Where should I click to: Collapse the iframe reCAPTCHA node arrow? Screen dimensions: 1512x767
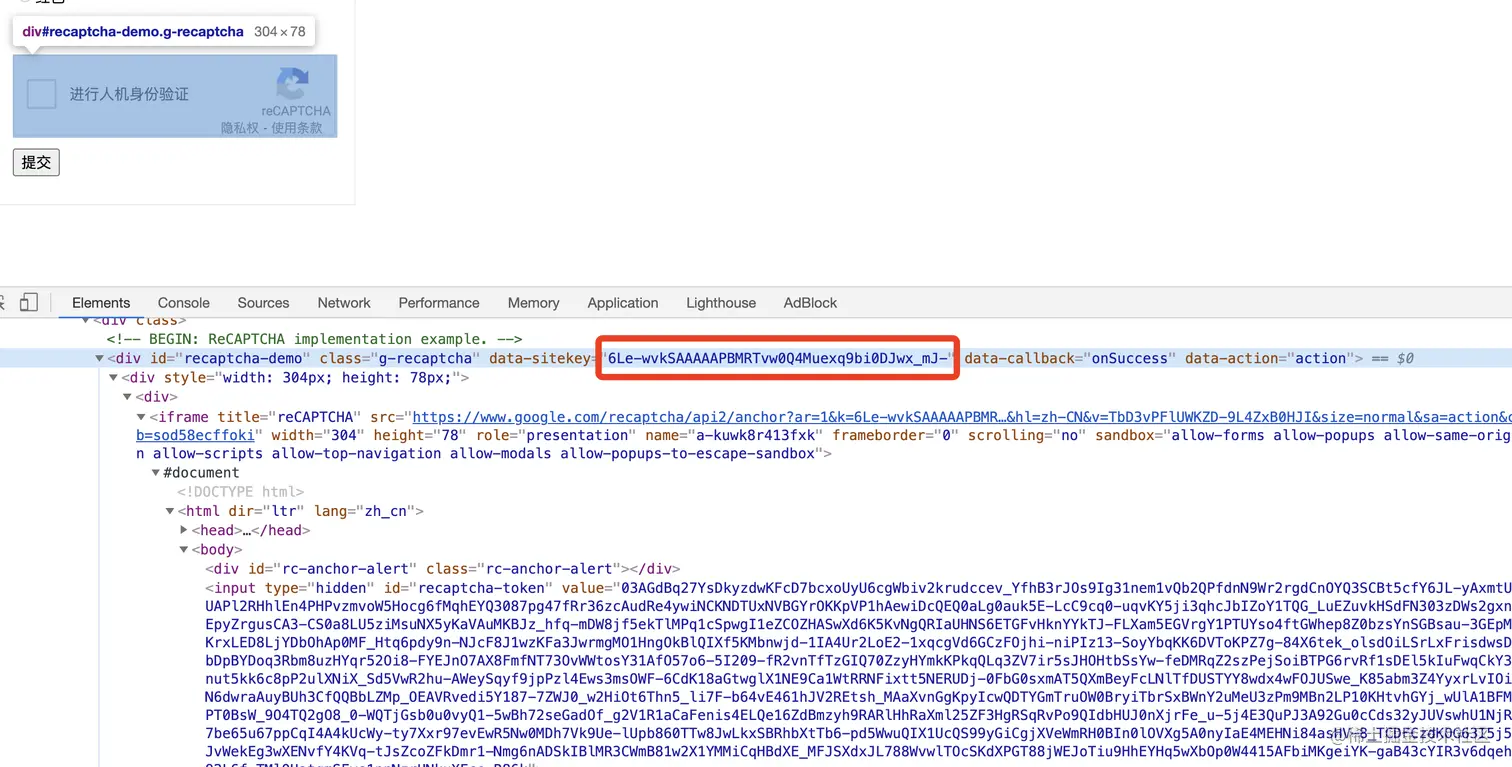[x=141, y=417]
